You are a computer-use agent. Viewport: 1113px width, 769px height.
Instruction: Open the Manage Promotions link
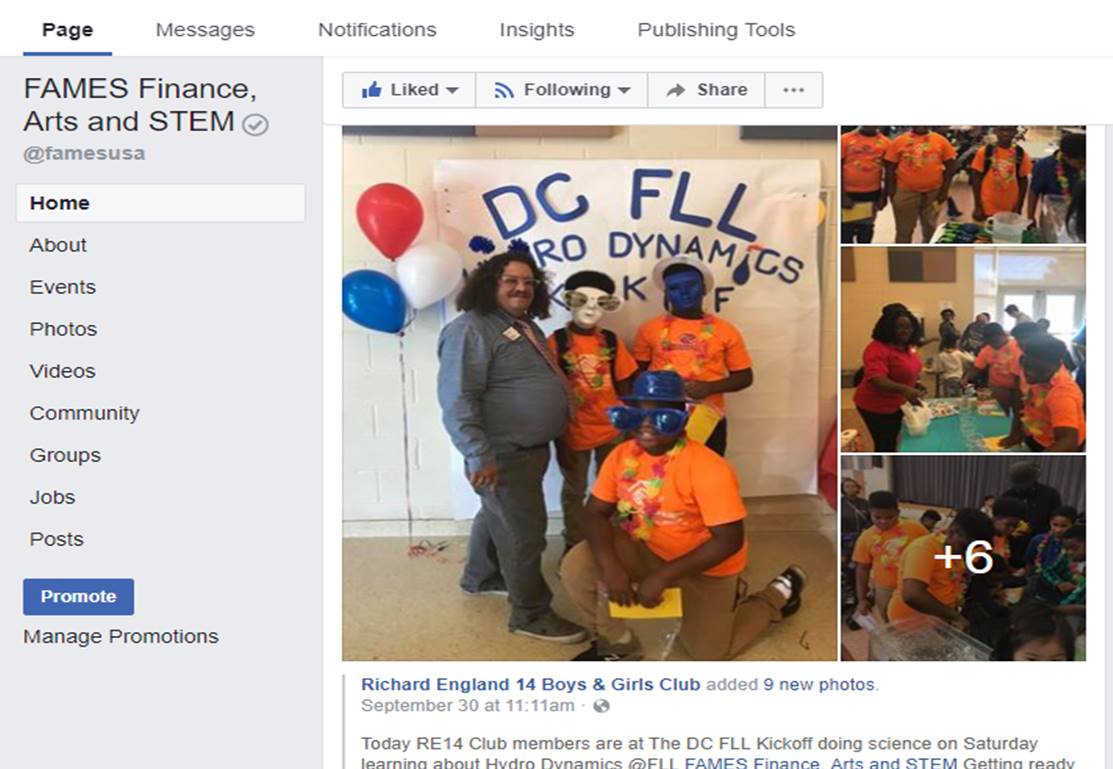[121, 636]
